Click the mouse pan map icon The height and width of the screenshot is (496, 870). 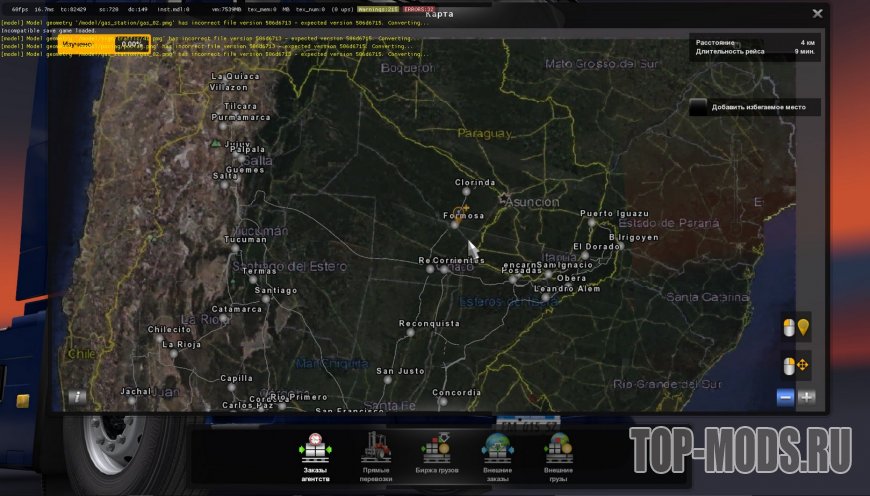[796, 365]
